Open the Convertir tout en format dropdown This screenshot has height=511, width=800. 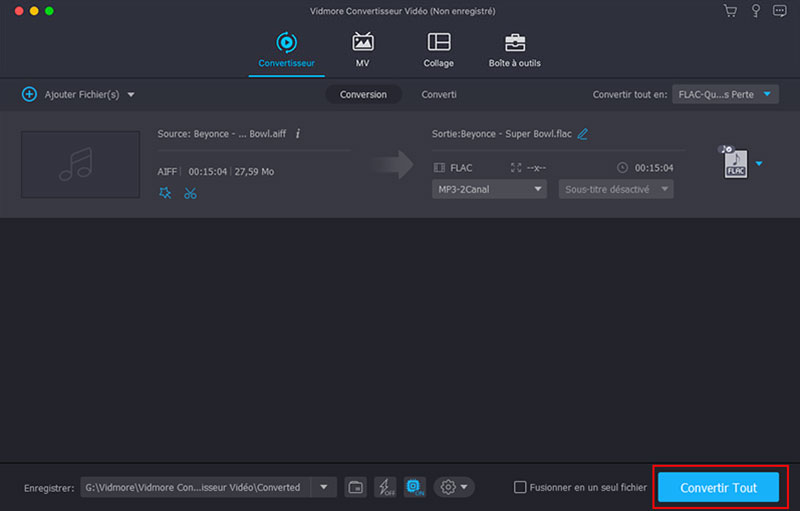click(x=725, y=94)
